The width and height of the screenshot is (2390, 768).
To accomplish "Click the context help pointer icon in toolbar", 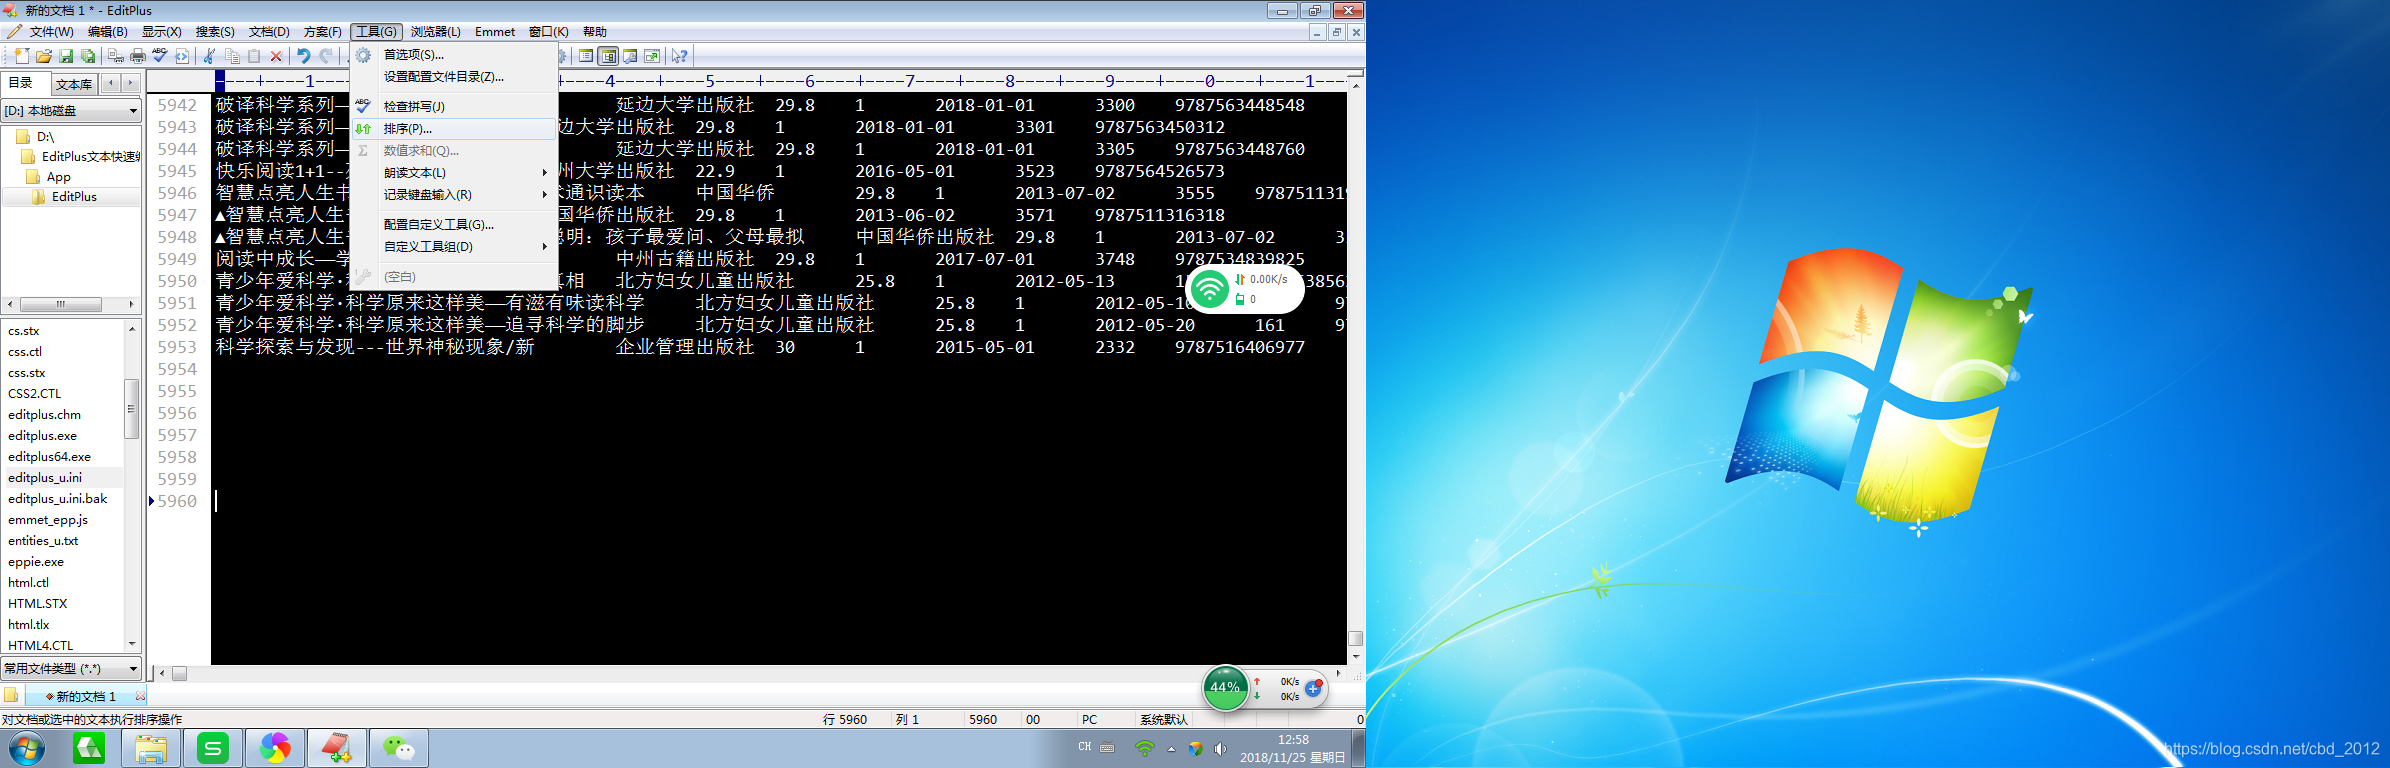I will [680, 56].
